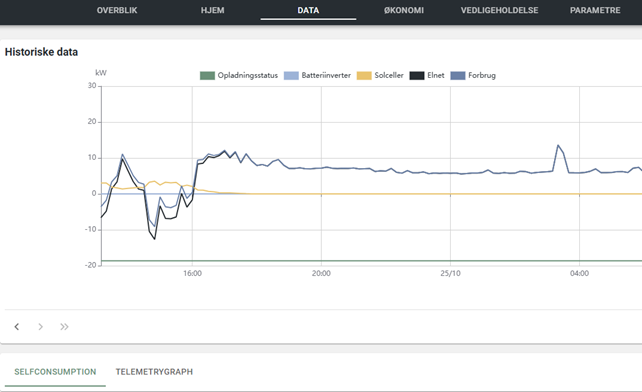This screenshot has height=392, width=642.
Task: Hide the Elnet series via legend
Action: tap(427, 75)
